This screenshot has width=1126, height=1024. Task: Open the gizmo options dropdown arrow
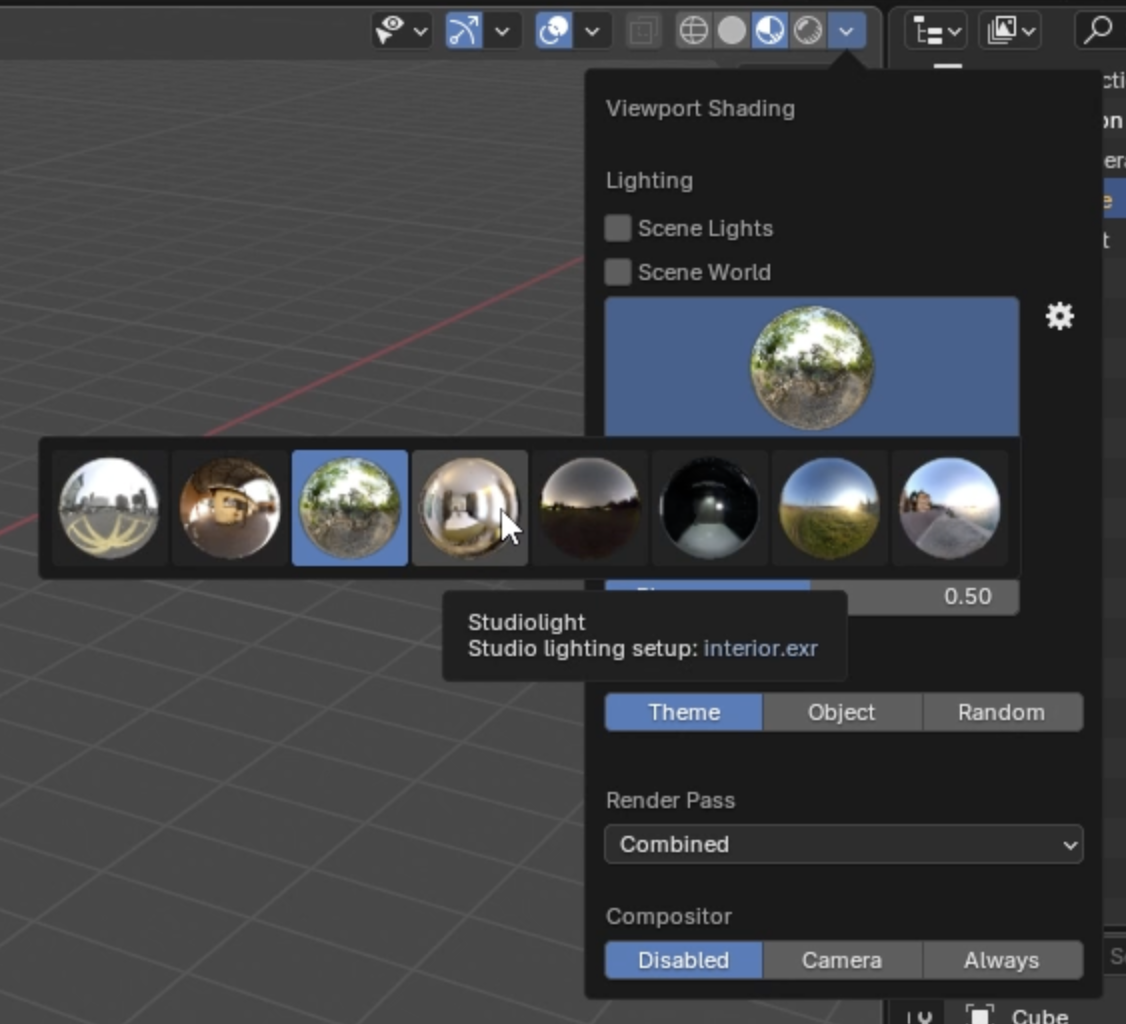coord(502,32)
